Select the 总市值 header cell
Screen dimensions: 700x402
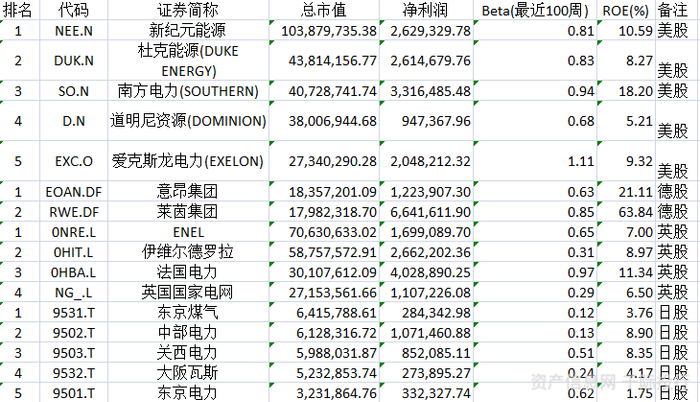click(x=324, y=10)
